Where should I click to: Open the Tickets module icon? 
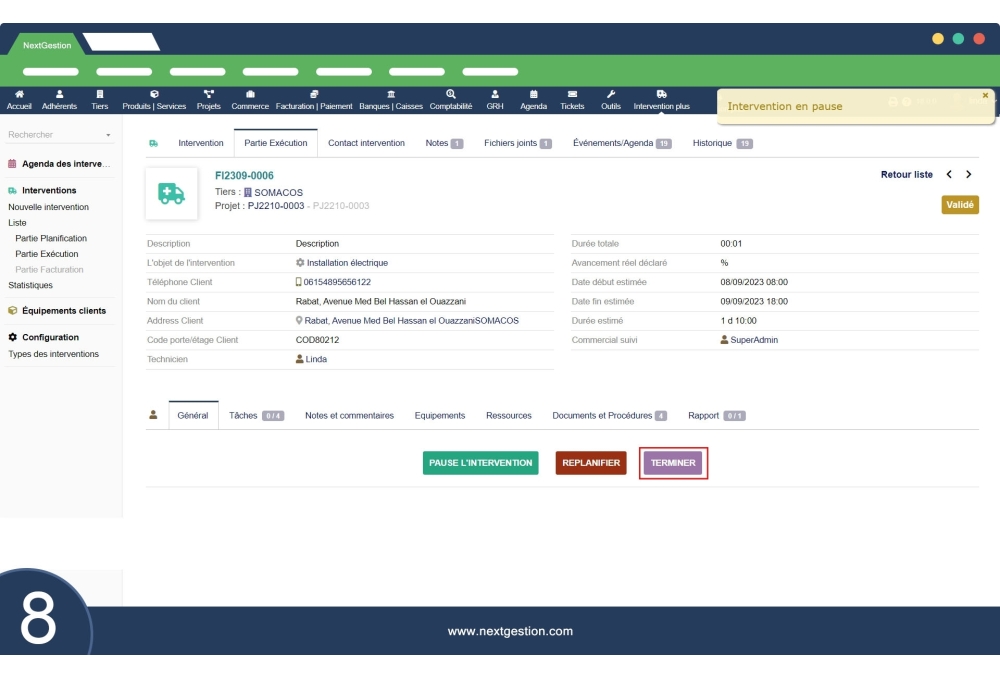coord(572,95)
